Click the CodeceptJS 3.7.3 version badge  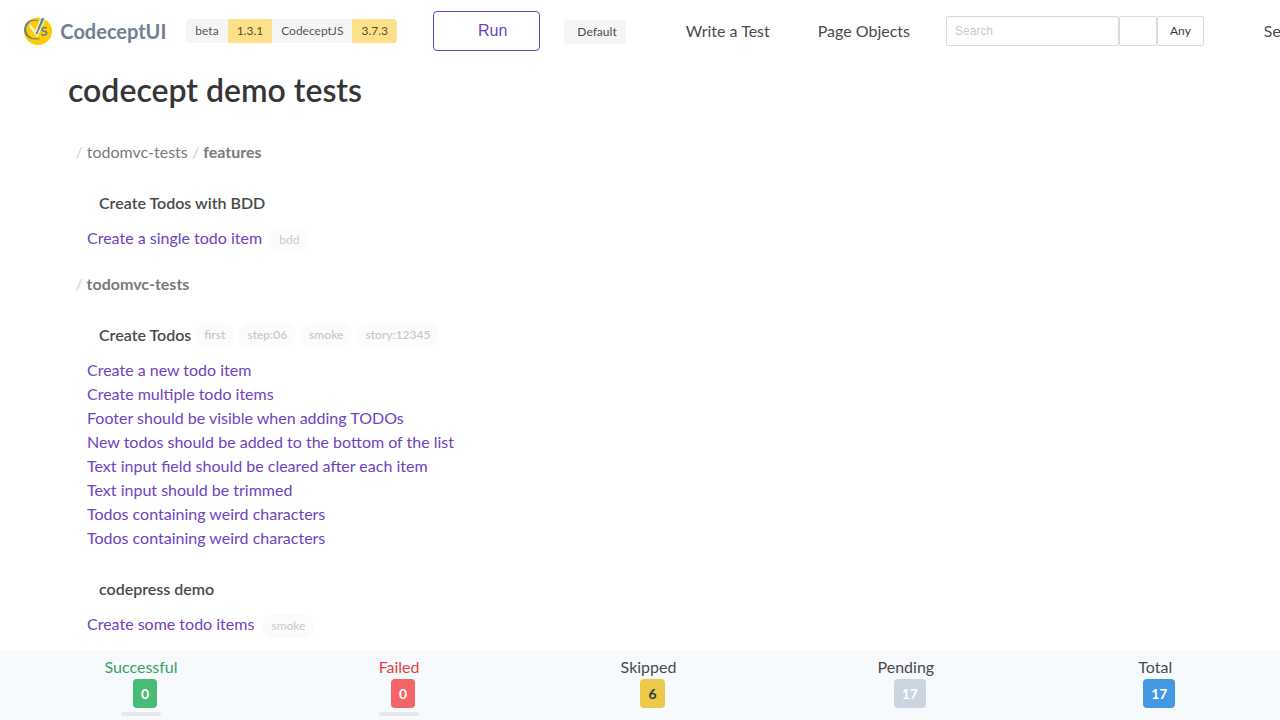pos(374,31)
